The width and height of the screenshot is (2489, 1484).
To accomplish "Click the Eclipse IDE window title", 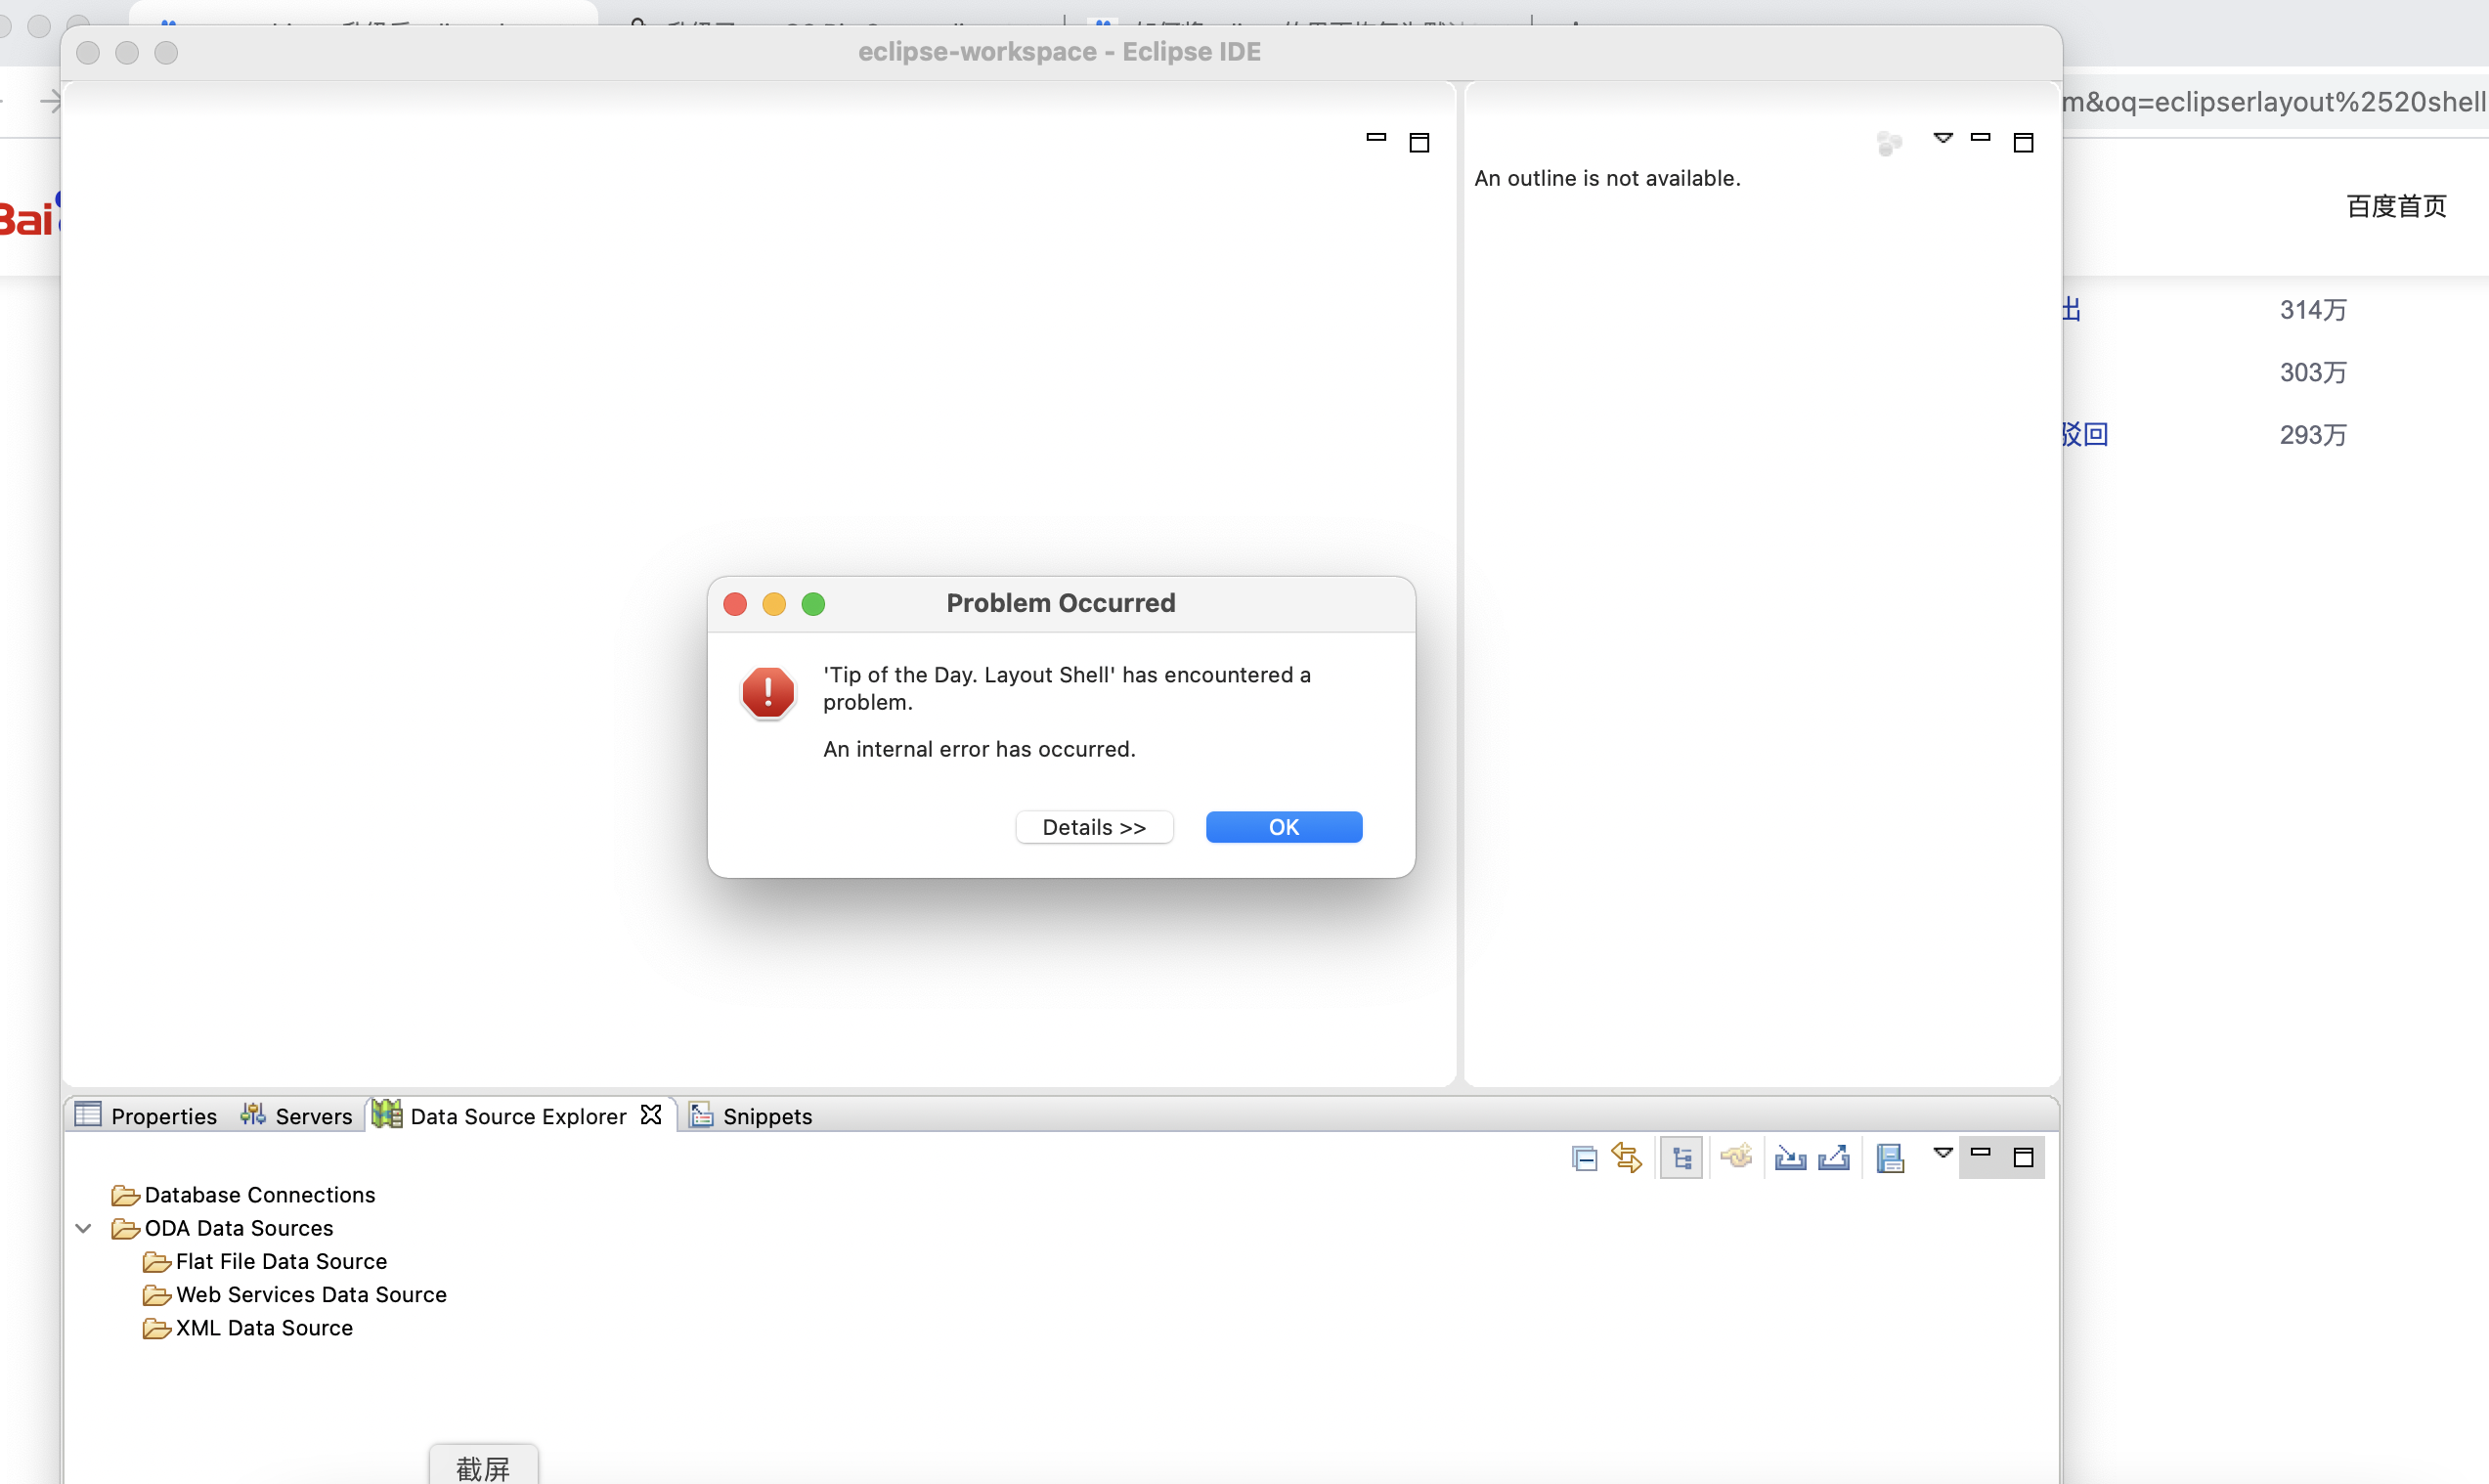I will pyautogui.click(x=1059, y=52).
